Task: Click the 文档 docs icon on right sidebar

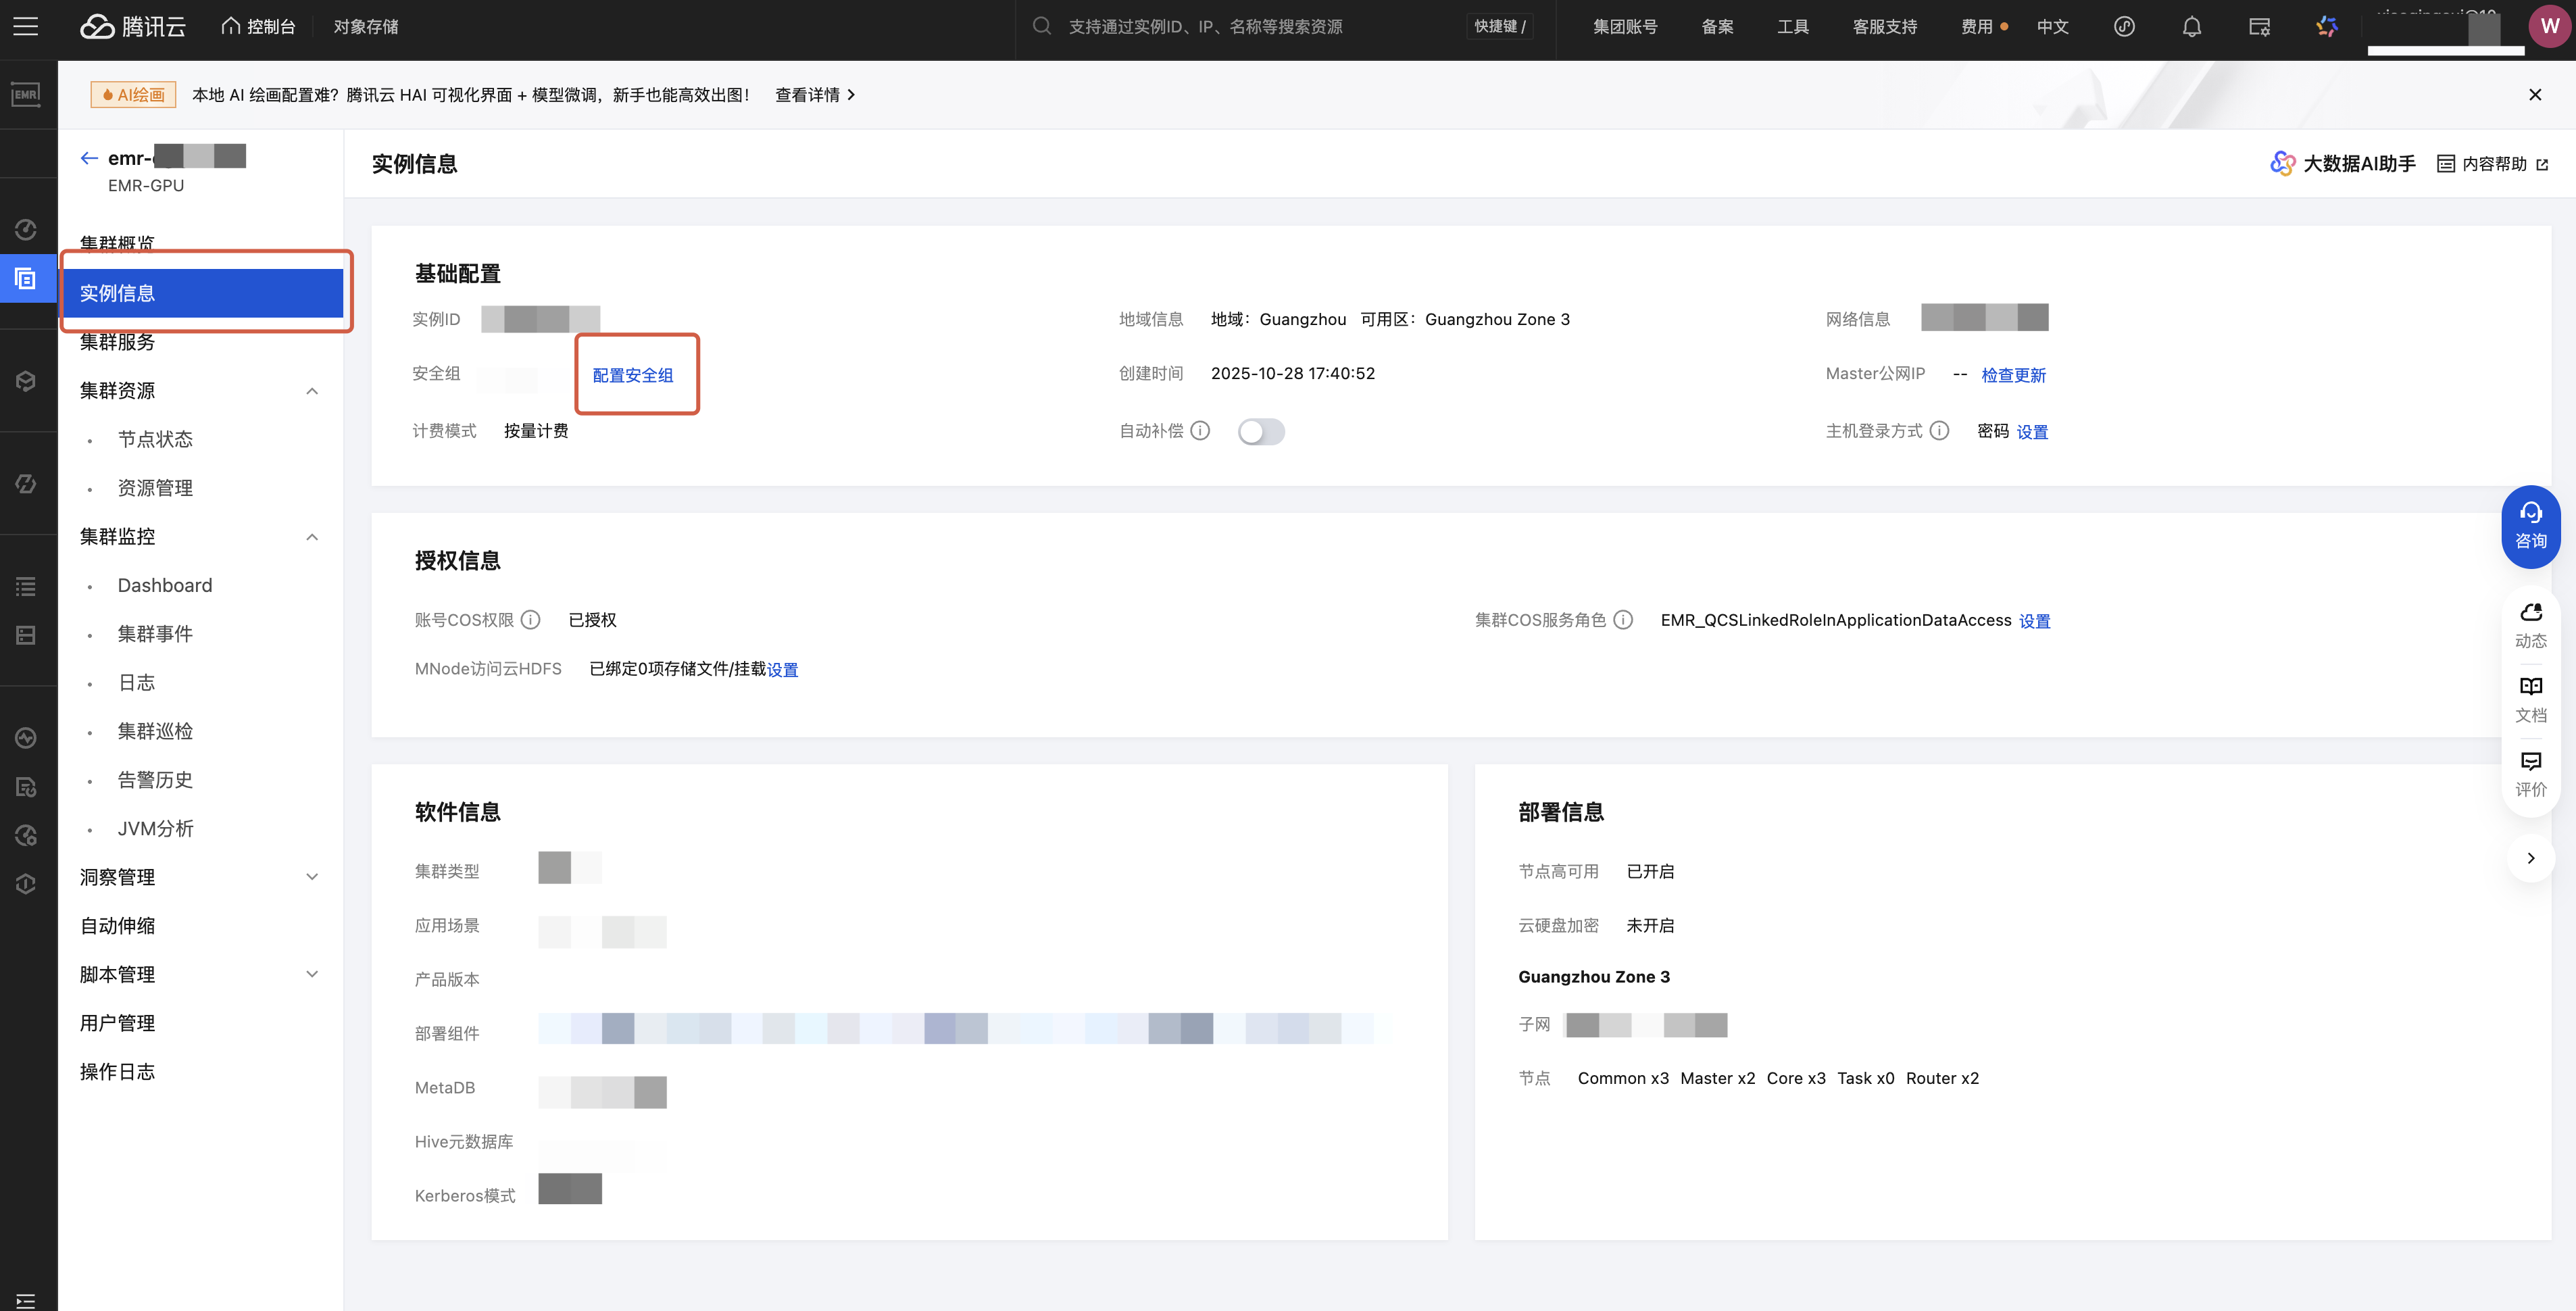Action: pos(2530,698)
